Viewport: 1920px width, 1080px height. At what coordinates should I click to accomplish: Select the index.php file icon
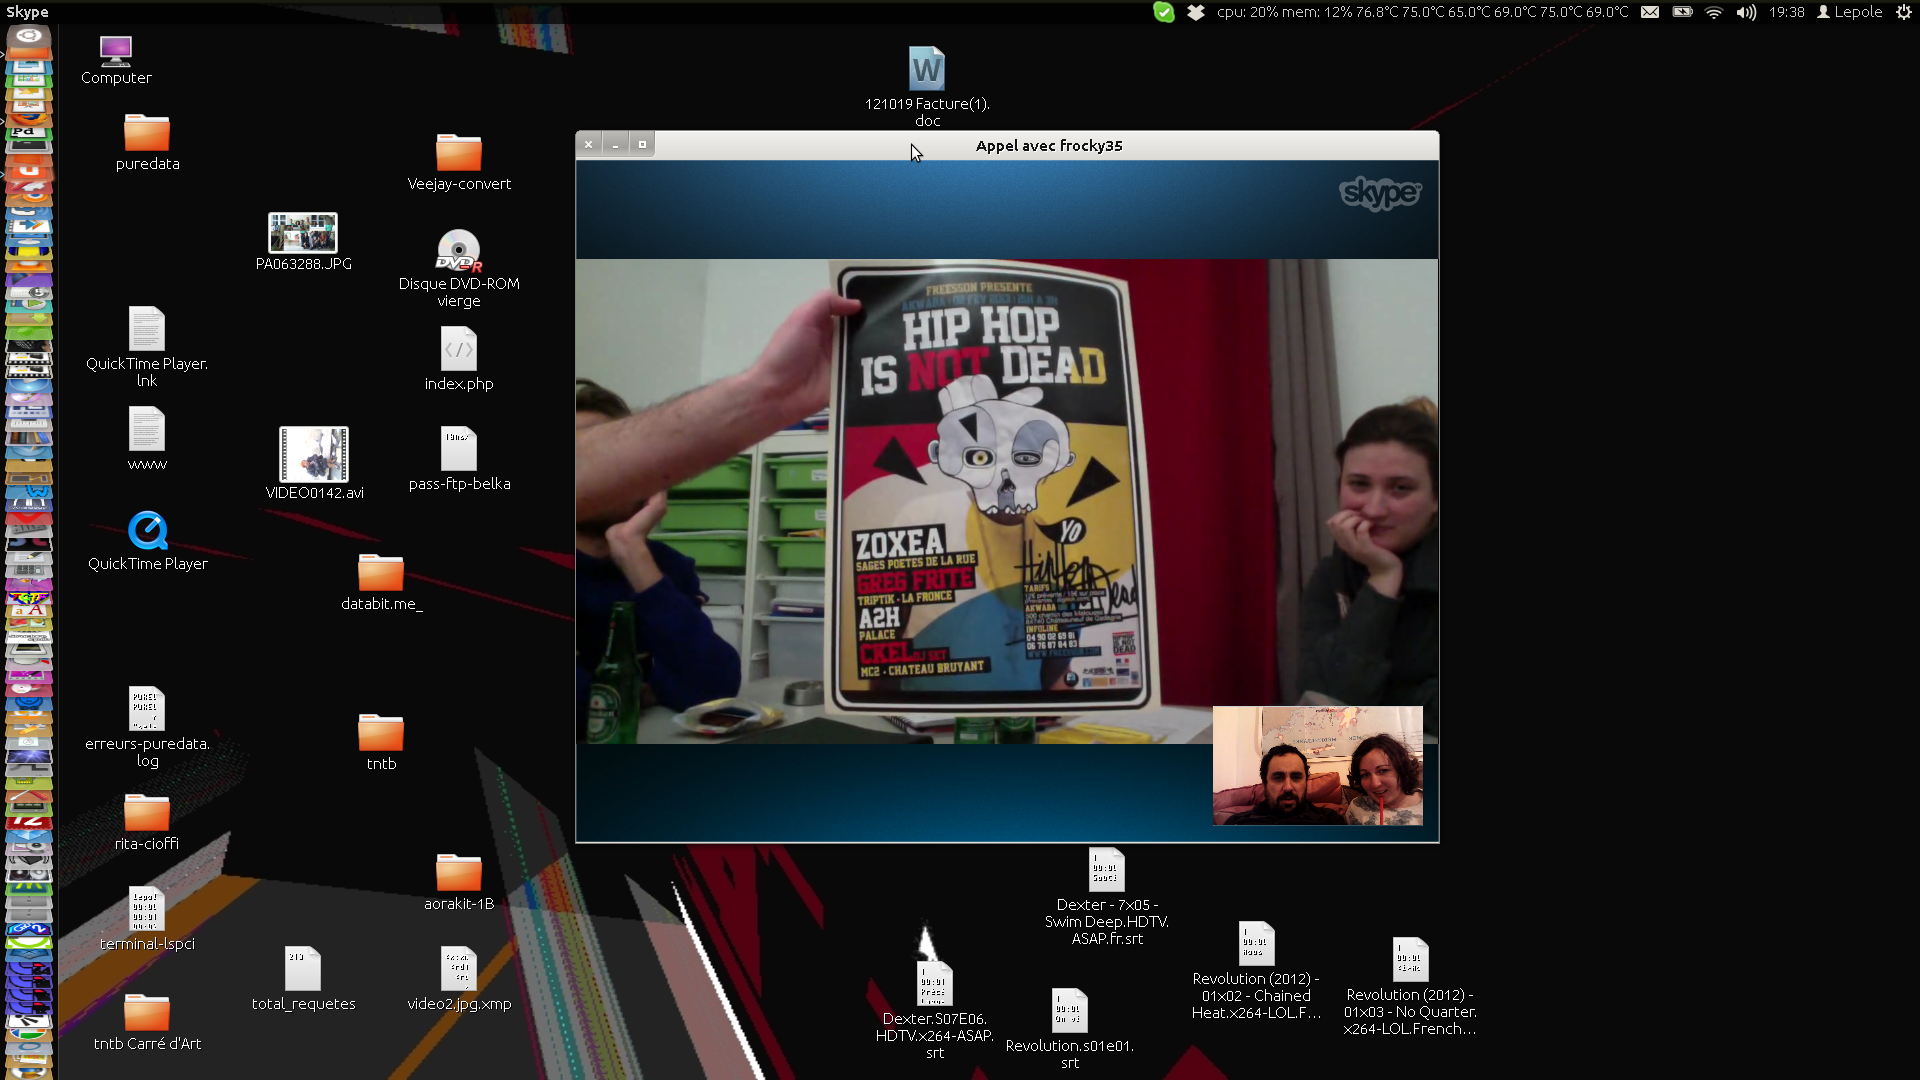point(458,350)
